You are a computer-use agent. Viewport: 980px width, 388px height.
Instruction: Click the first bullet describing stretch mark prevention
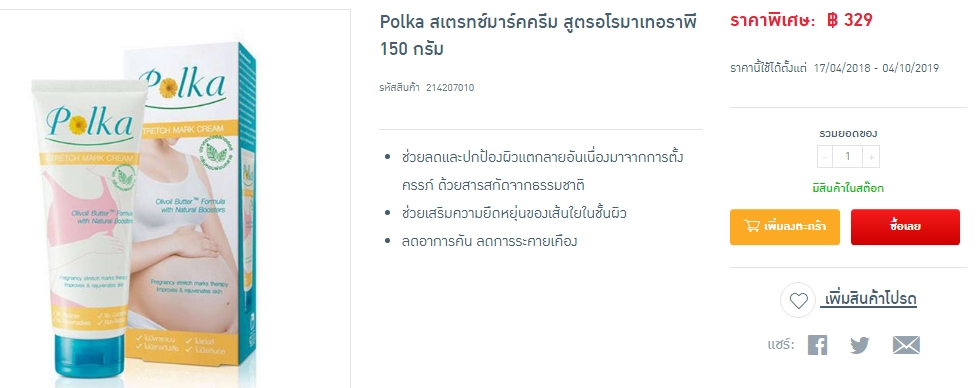[x=542, y=171]
